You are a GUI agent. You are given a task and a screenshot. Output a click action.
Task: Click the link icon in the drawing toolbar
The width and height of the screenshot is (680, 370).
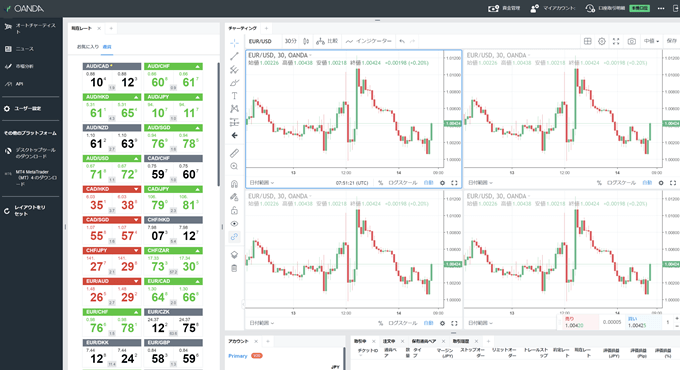(234, 237)
